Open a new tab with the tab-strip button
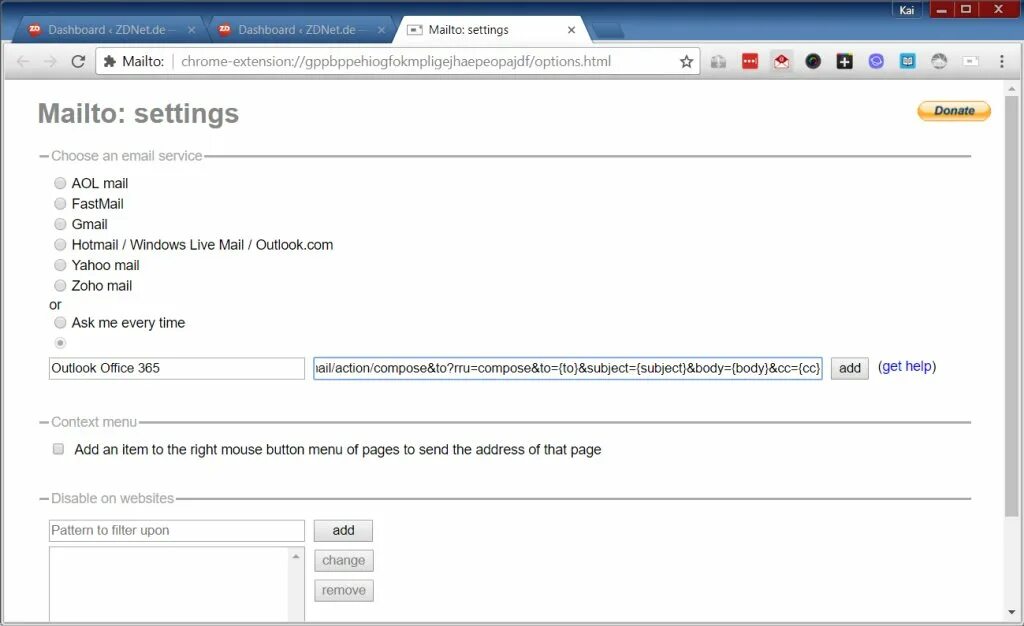Image resolution: width=1024 pixels, height=626 pixels. [x=609, y=30]
